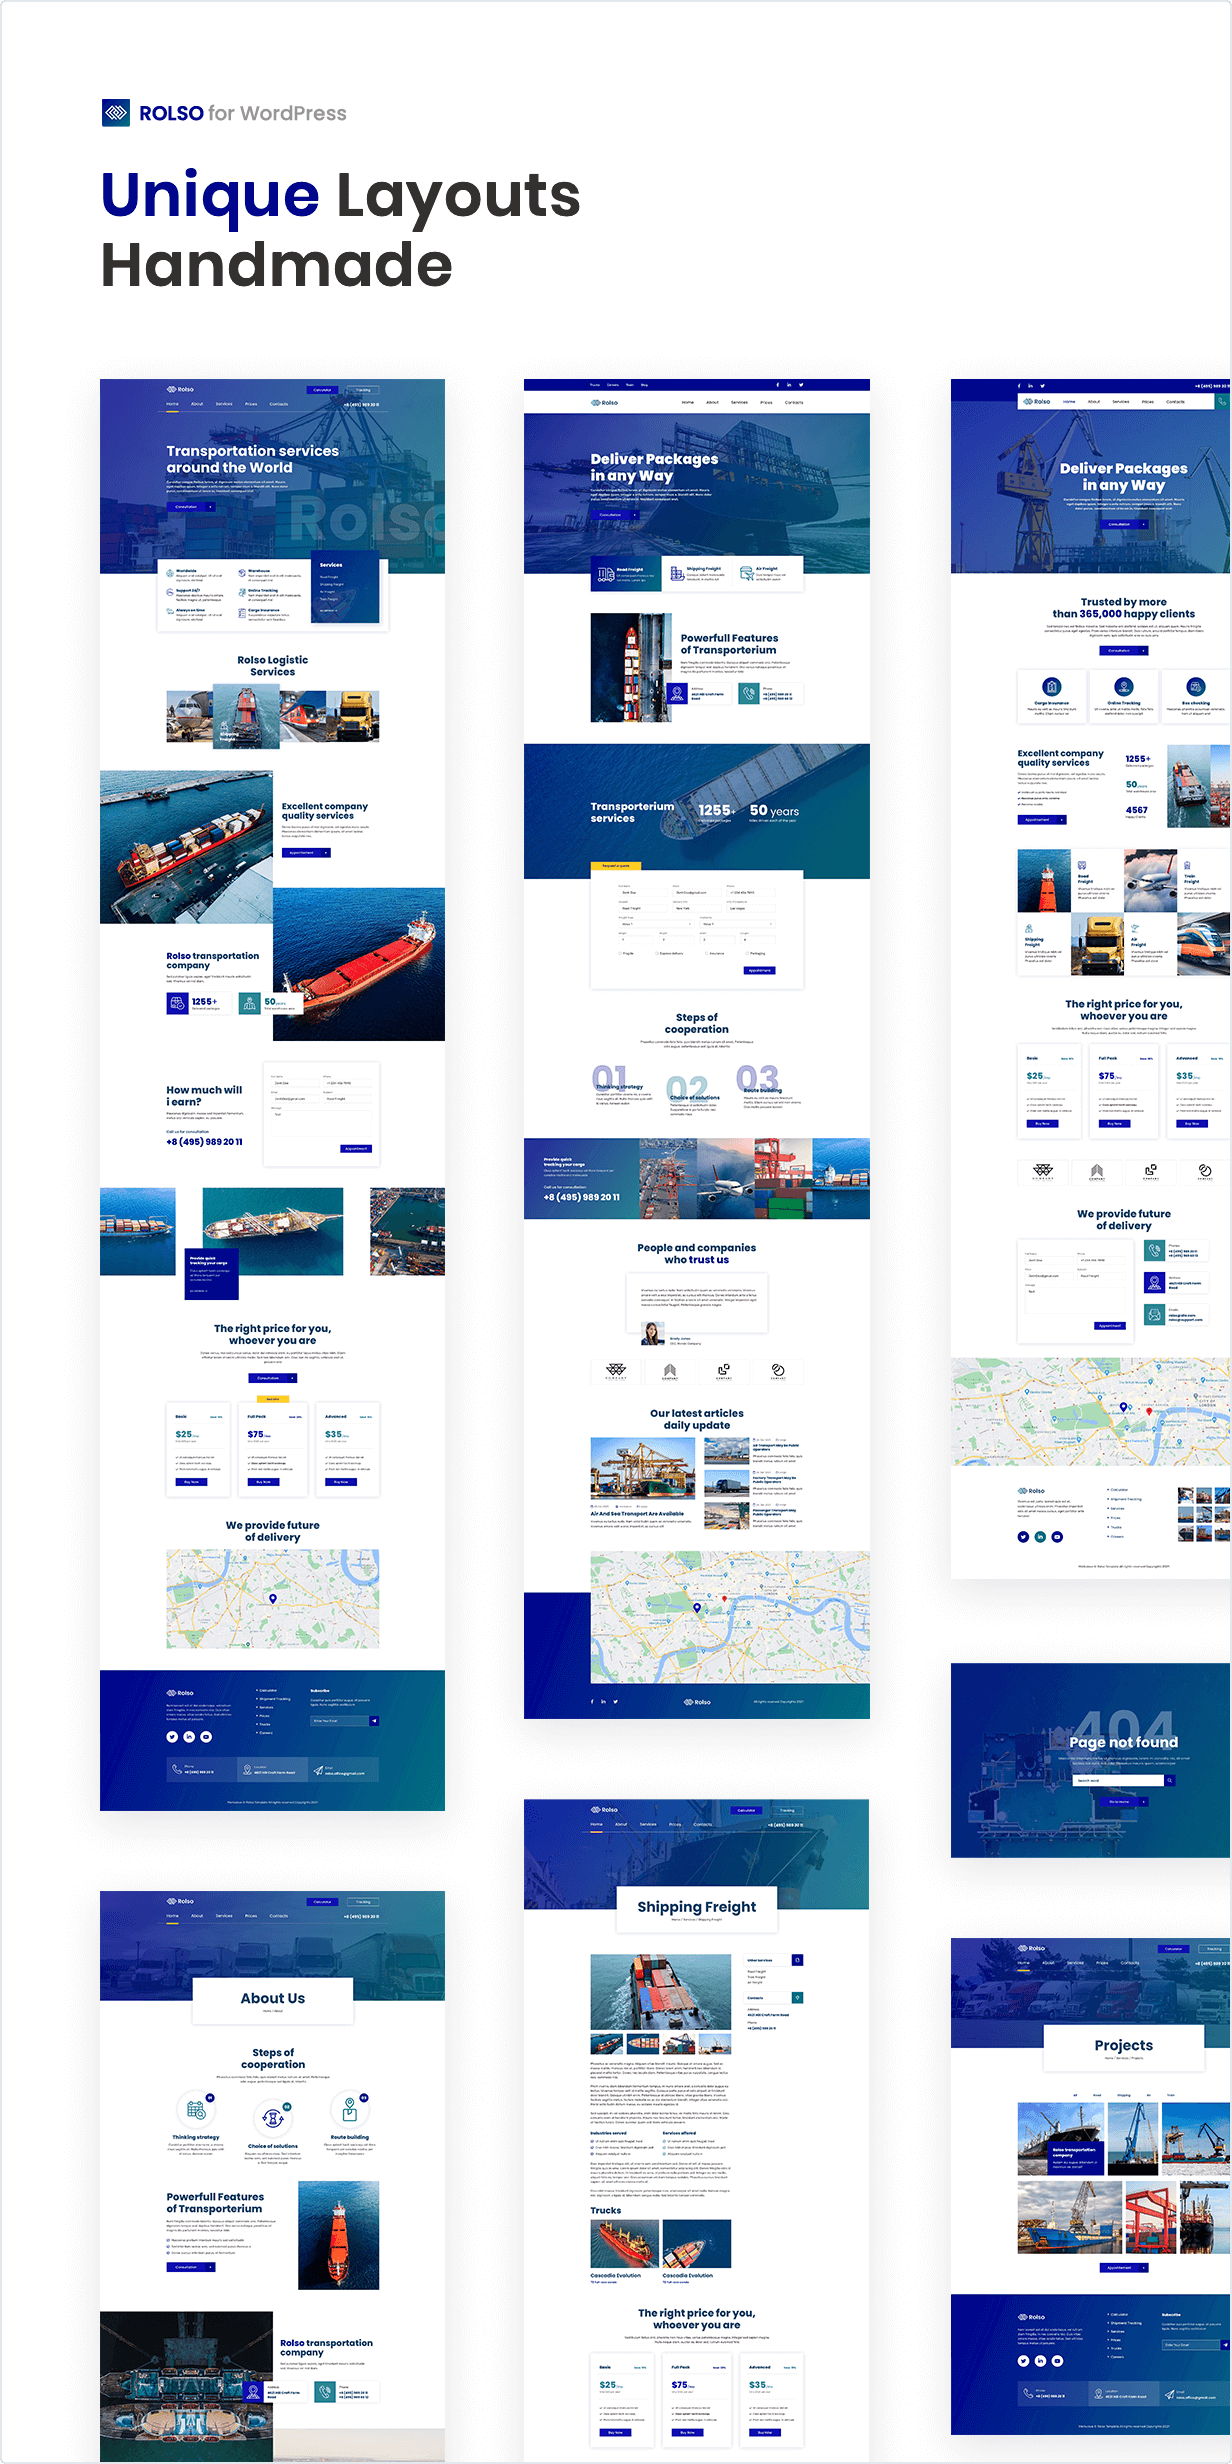Open Prices in the white navigation bar
This screenshot has width=1232, height=2464.
pyautogui.click(x=766, y=402)
